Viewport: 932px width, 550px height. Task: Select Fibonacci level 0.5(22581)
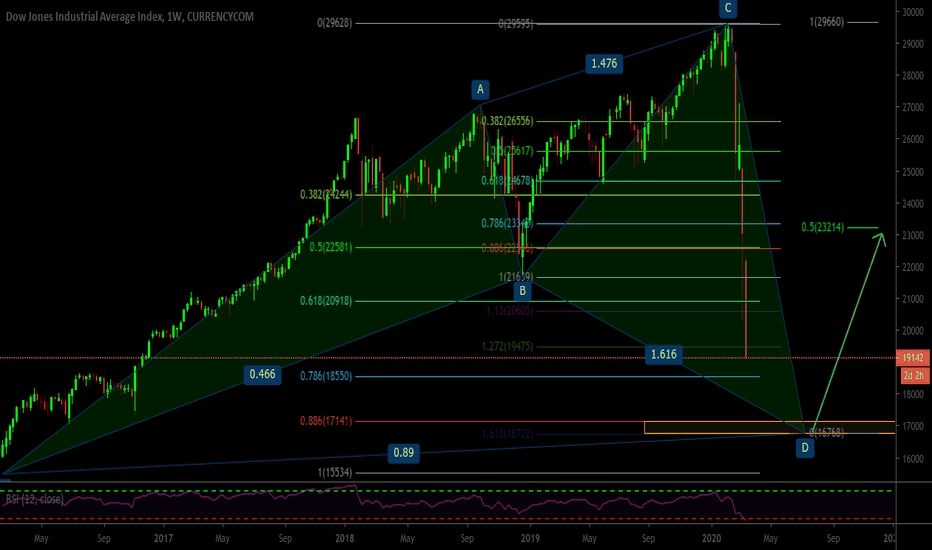330,247
